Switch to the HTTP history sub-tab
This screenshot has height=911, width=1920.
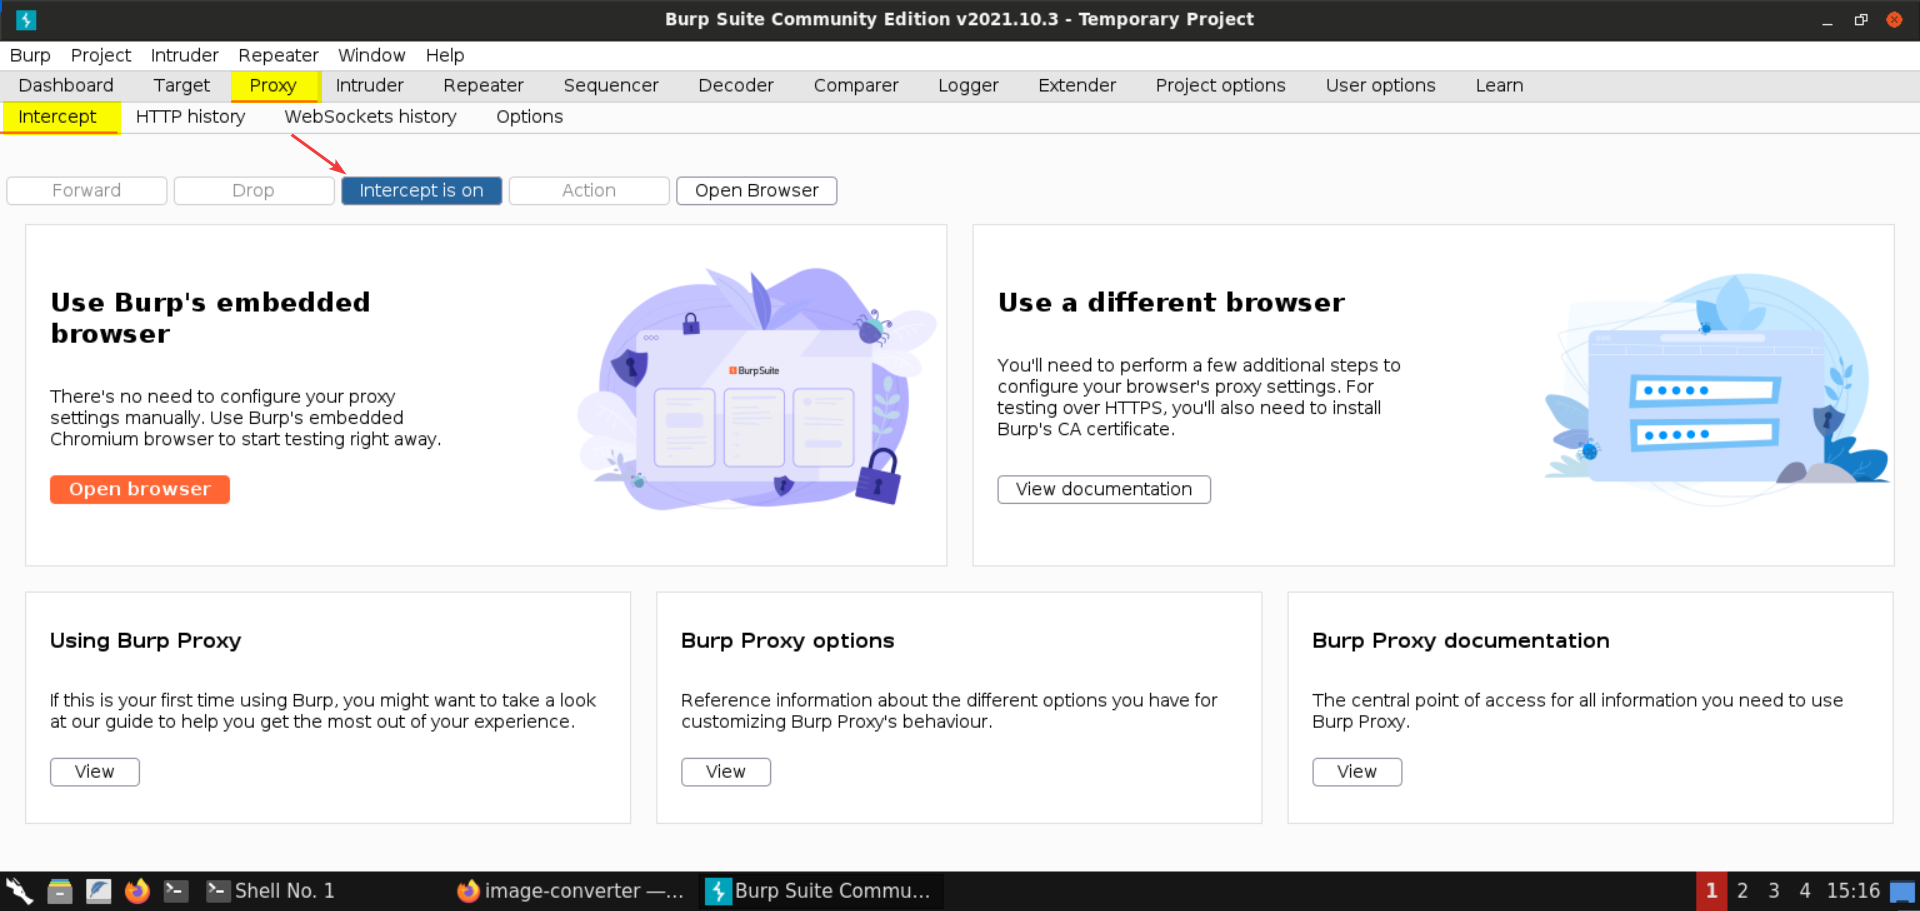tap(190, 116)
